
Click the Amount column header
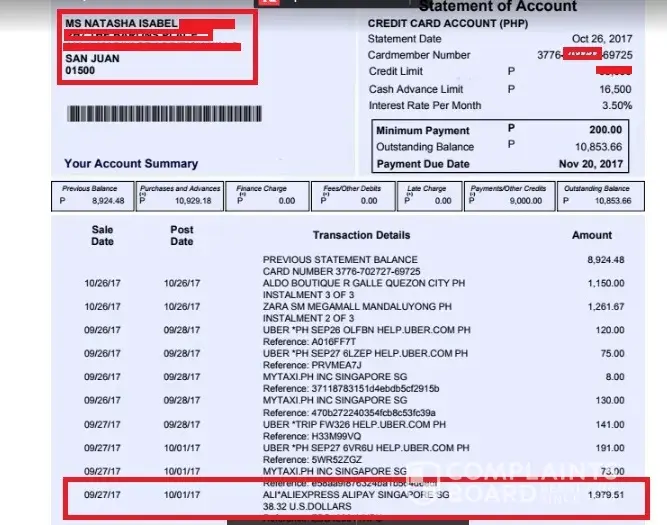click(x=592, y=235)
